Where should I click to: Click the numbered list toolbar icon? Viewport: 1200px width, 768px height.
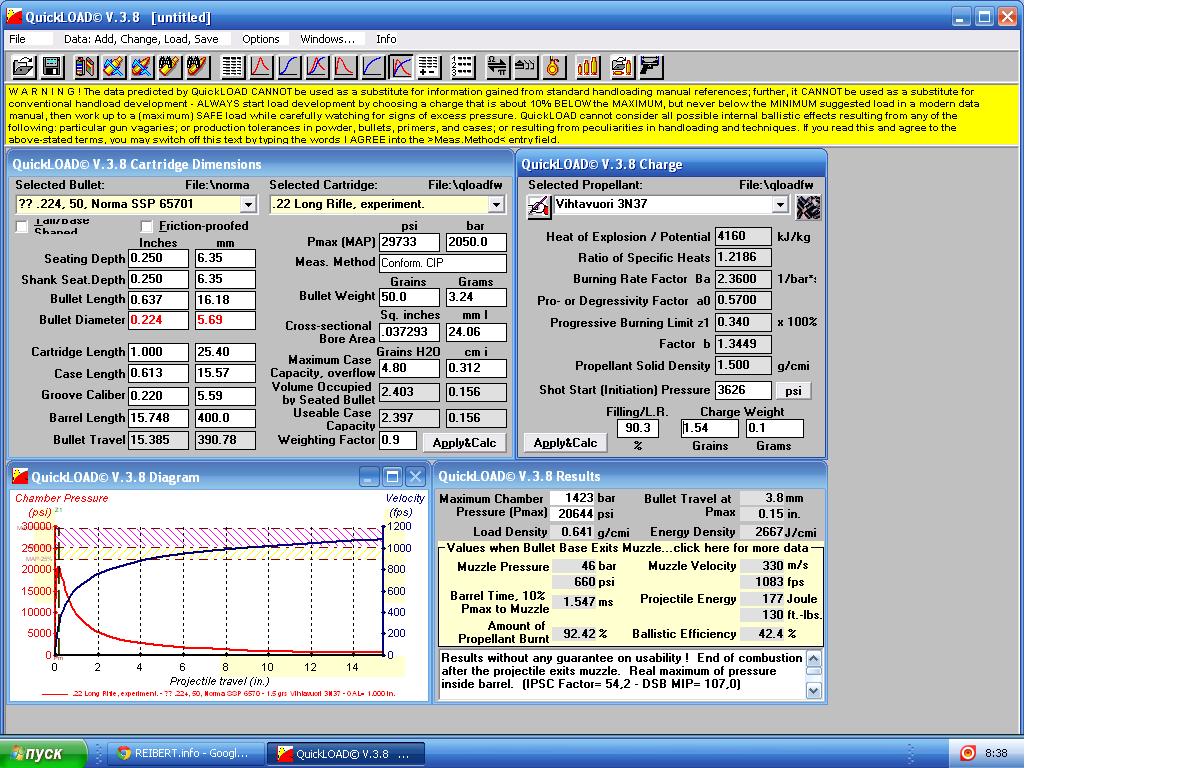pyautogui.click(x=462, y=67)
